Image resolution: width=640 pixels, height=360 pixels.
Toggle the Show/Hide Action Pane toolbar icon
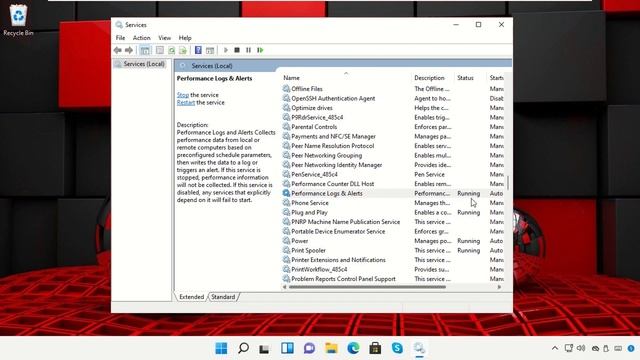pyautogui.click(x=210, y=50)
